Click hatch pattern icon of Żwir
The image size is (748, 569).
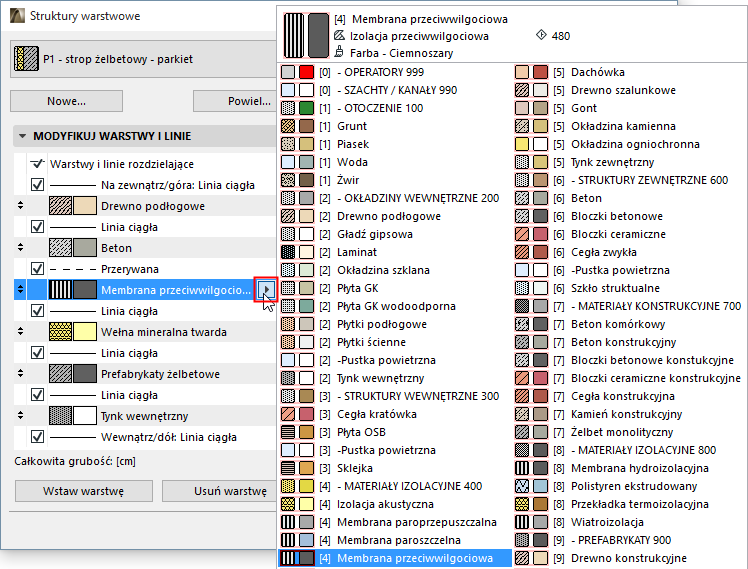click(288, 180)
